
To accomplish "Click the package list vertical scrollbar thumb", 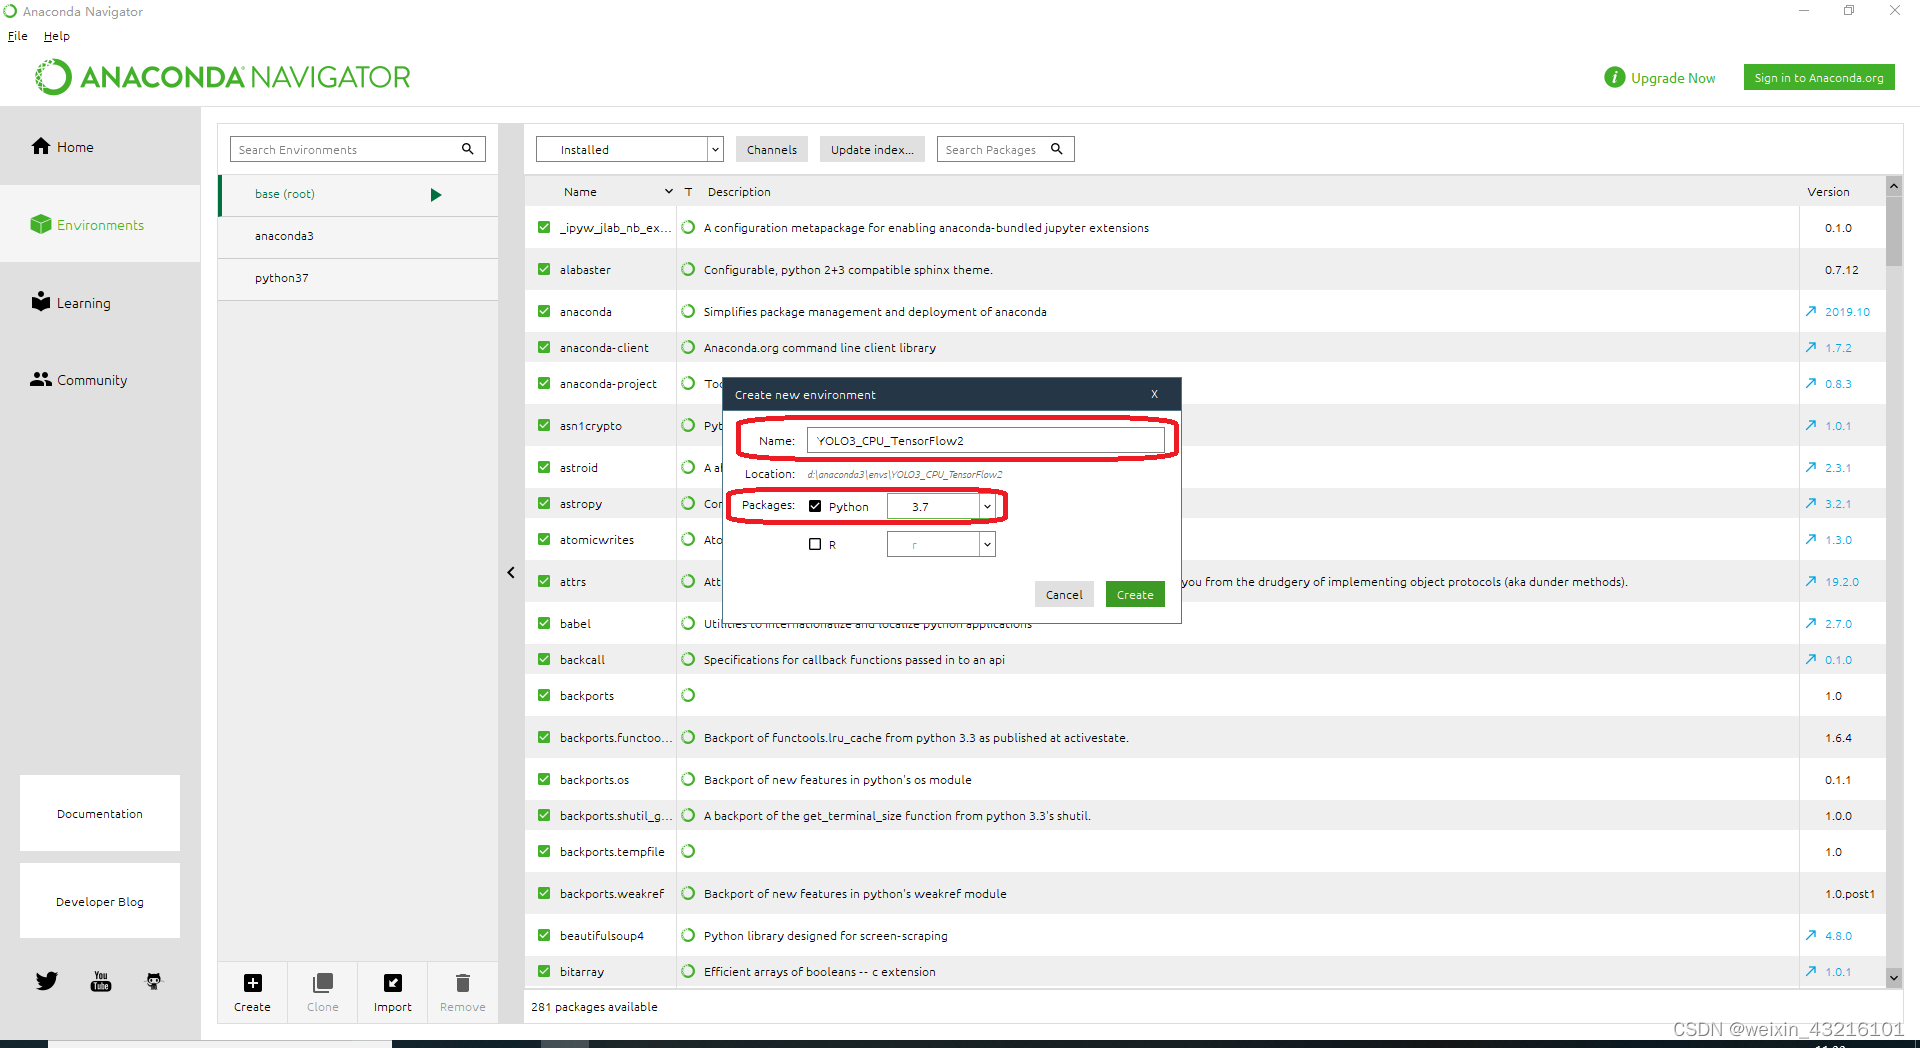I will click(1894, 231).
